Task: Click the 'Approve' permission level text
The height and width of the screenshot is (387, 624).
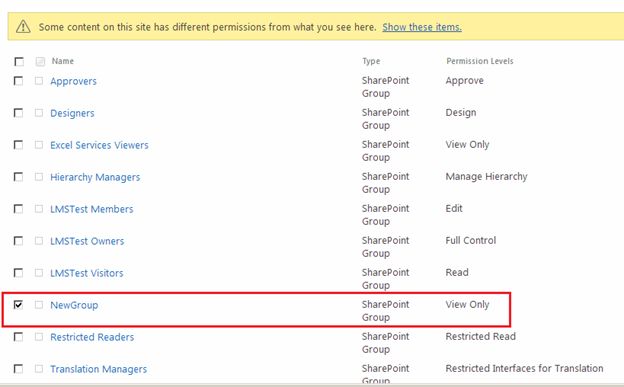Action: tap(464, 81)
